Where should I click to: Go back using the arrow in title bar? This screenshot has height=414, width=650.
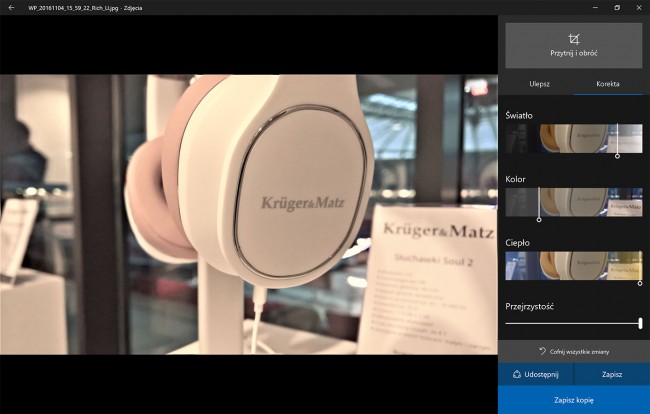click(11, 7)
